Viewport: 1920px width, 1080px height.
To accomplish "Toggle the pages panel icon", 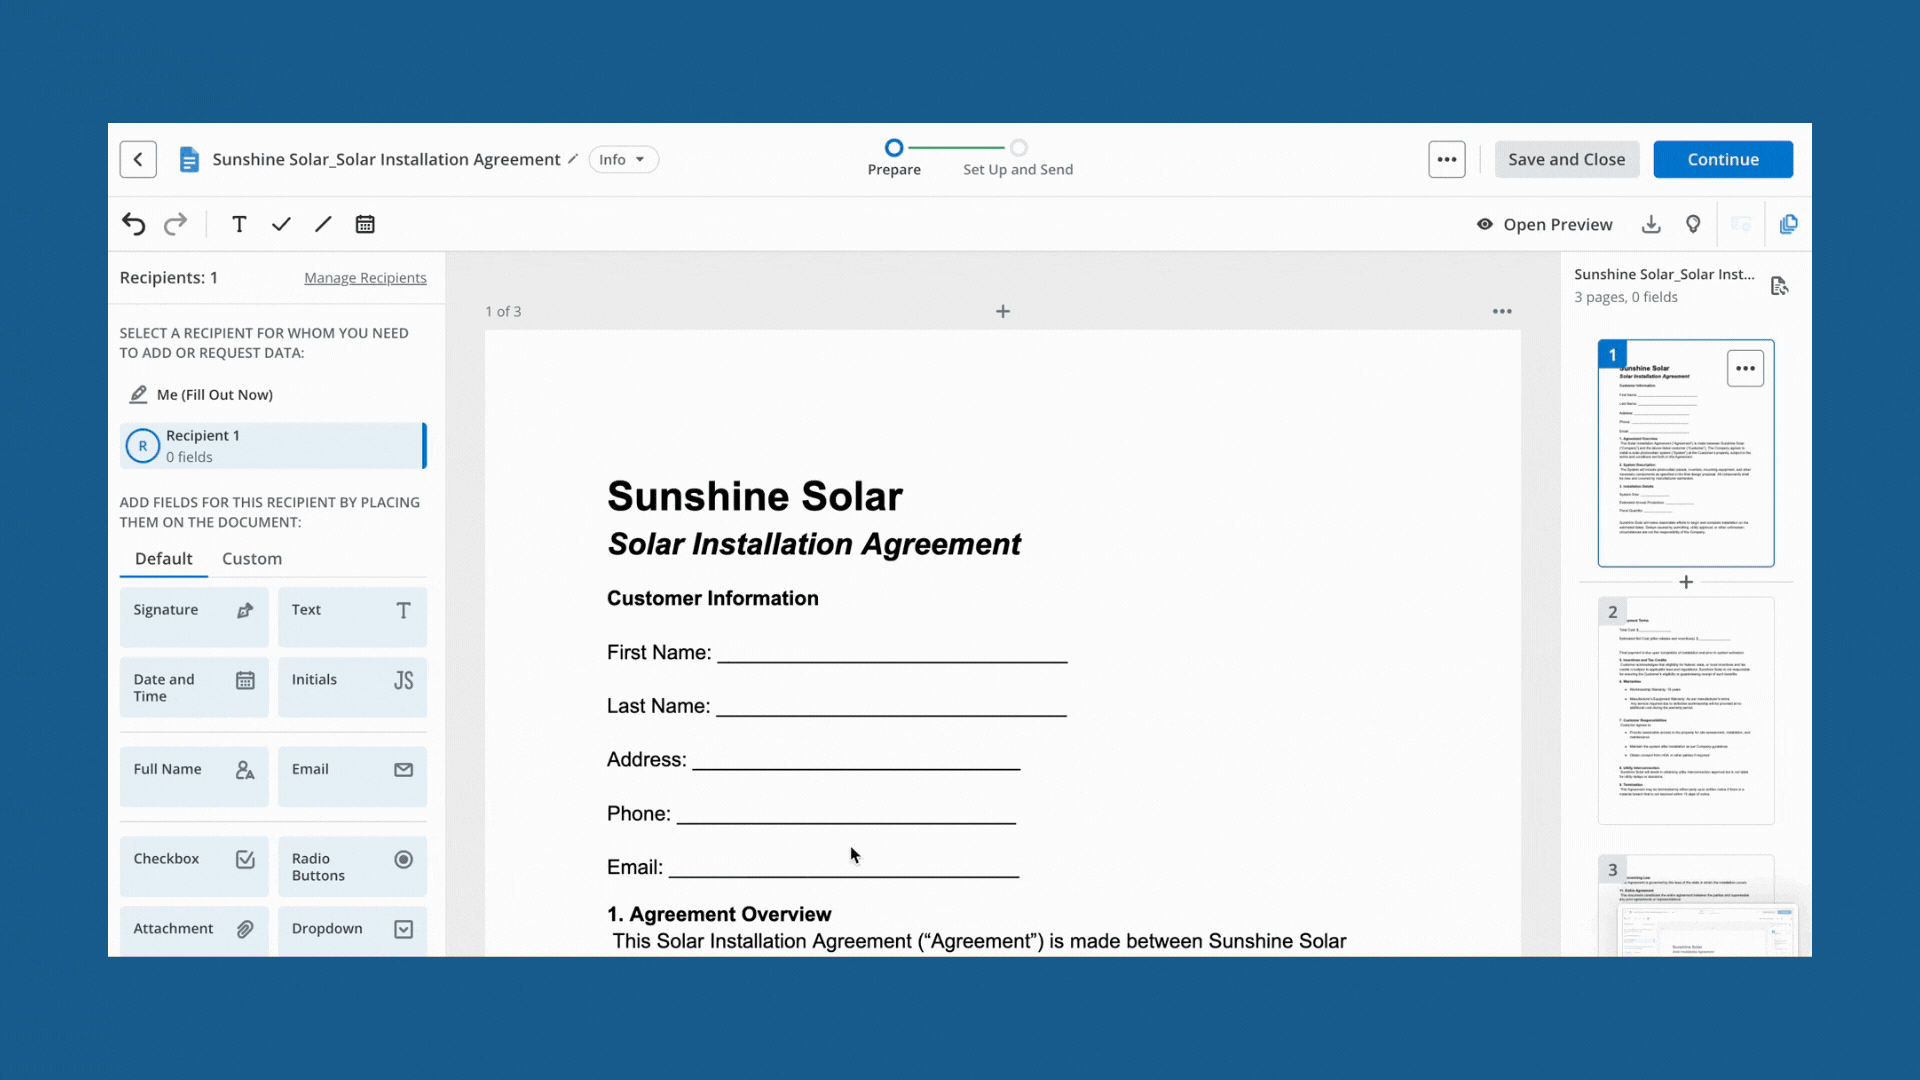I will click(1789, 224).
